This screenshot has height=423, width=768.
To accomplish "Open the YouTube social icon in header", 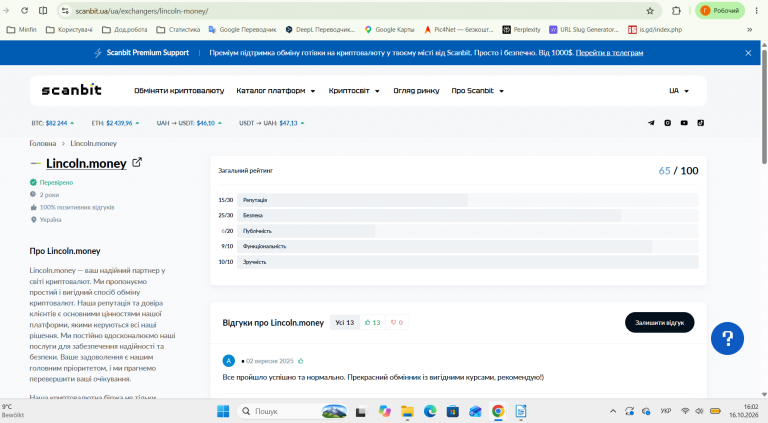I will coord(684,123).
